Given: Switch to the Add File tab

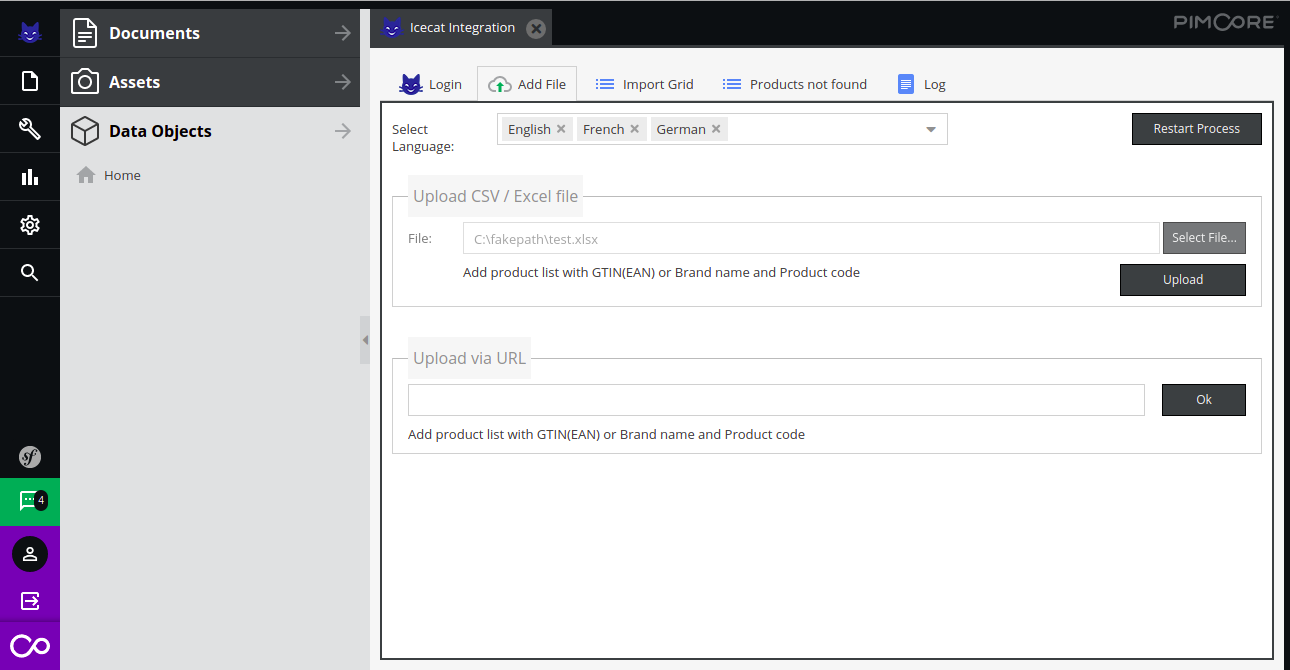Looking at the screenshot, I should coord(527,84).
